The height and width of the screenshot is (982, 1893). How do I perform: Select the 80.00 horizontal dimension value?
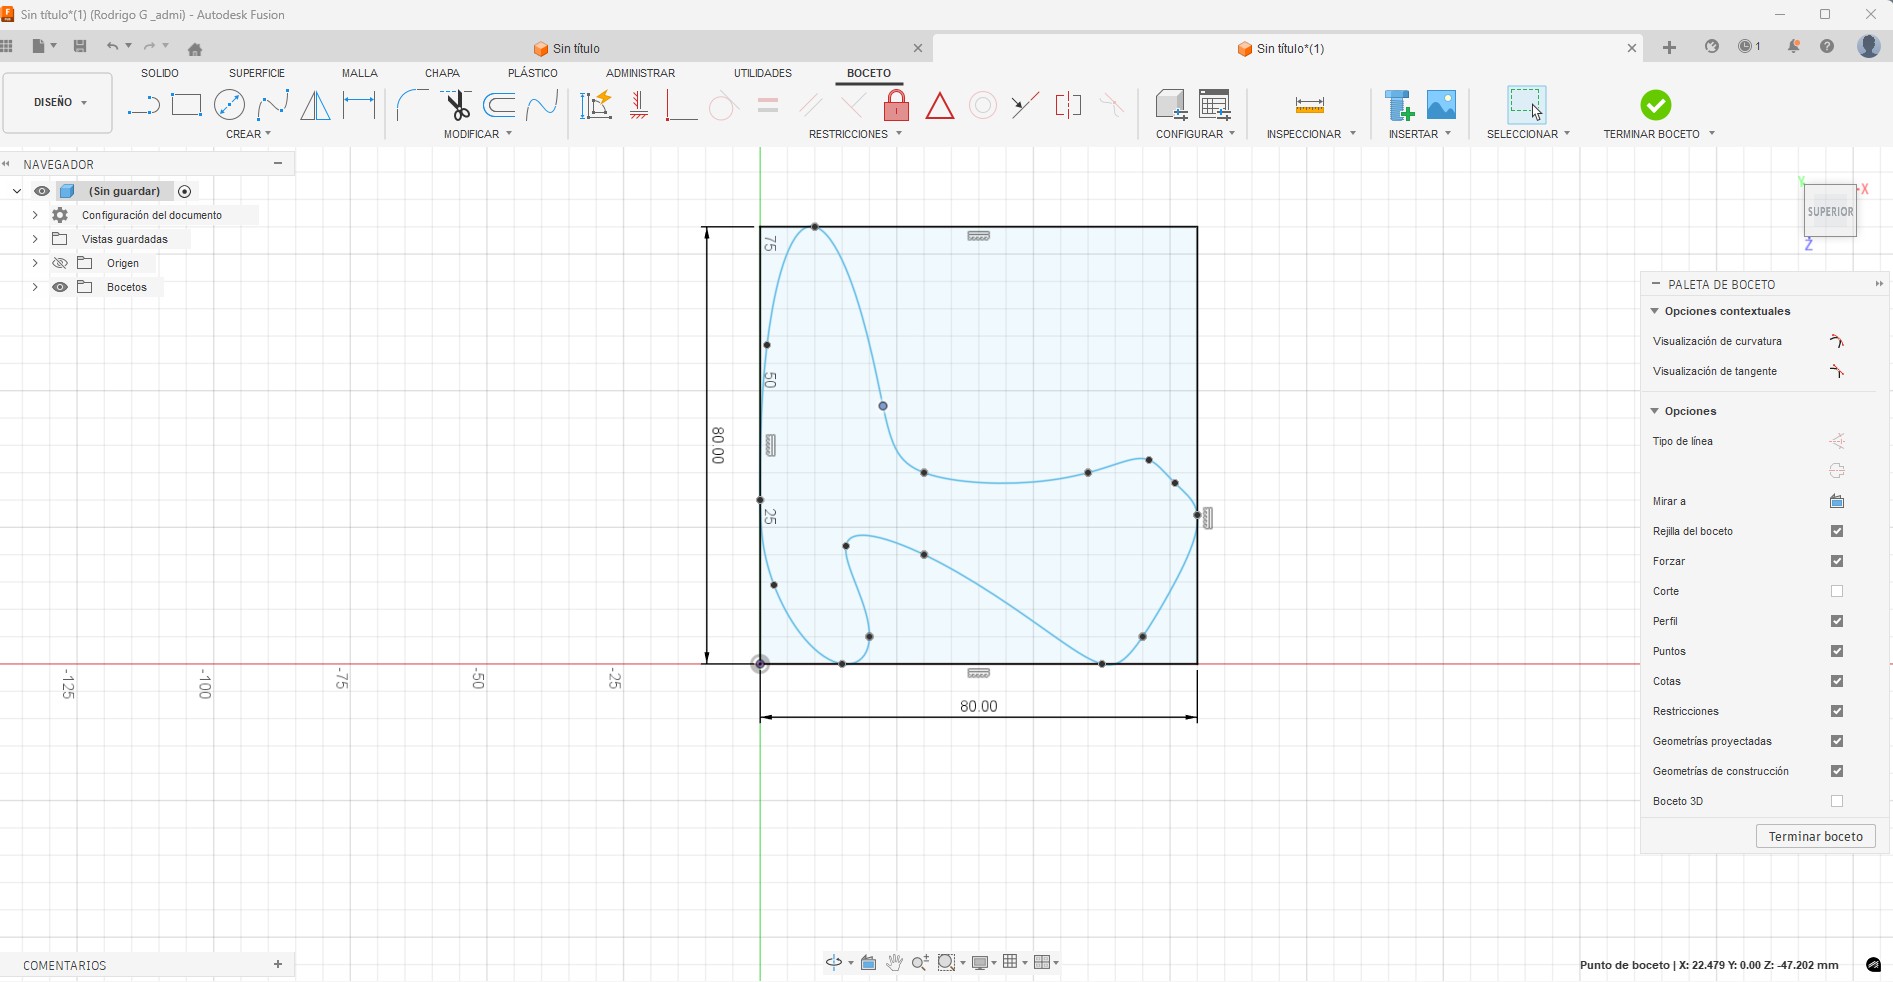click(x=978, y=706)
